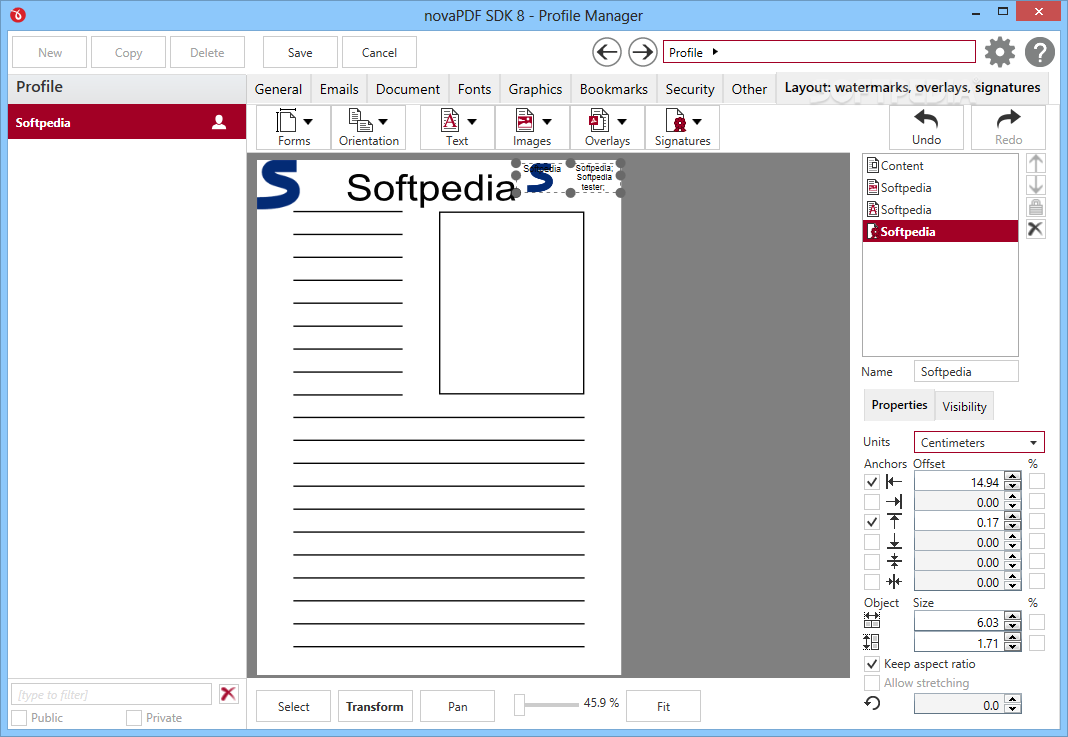Screen dimensions: 1068x737
Task: Click the Save button
Action: (300, 52)
